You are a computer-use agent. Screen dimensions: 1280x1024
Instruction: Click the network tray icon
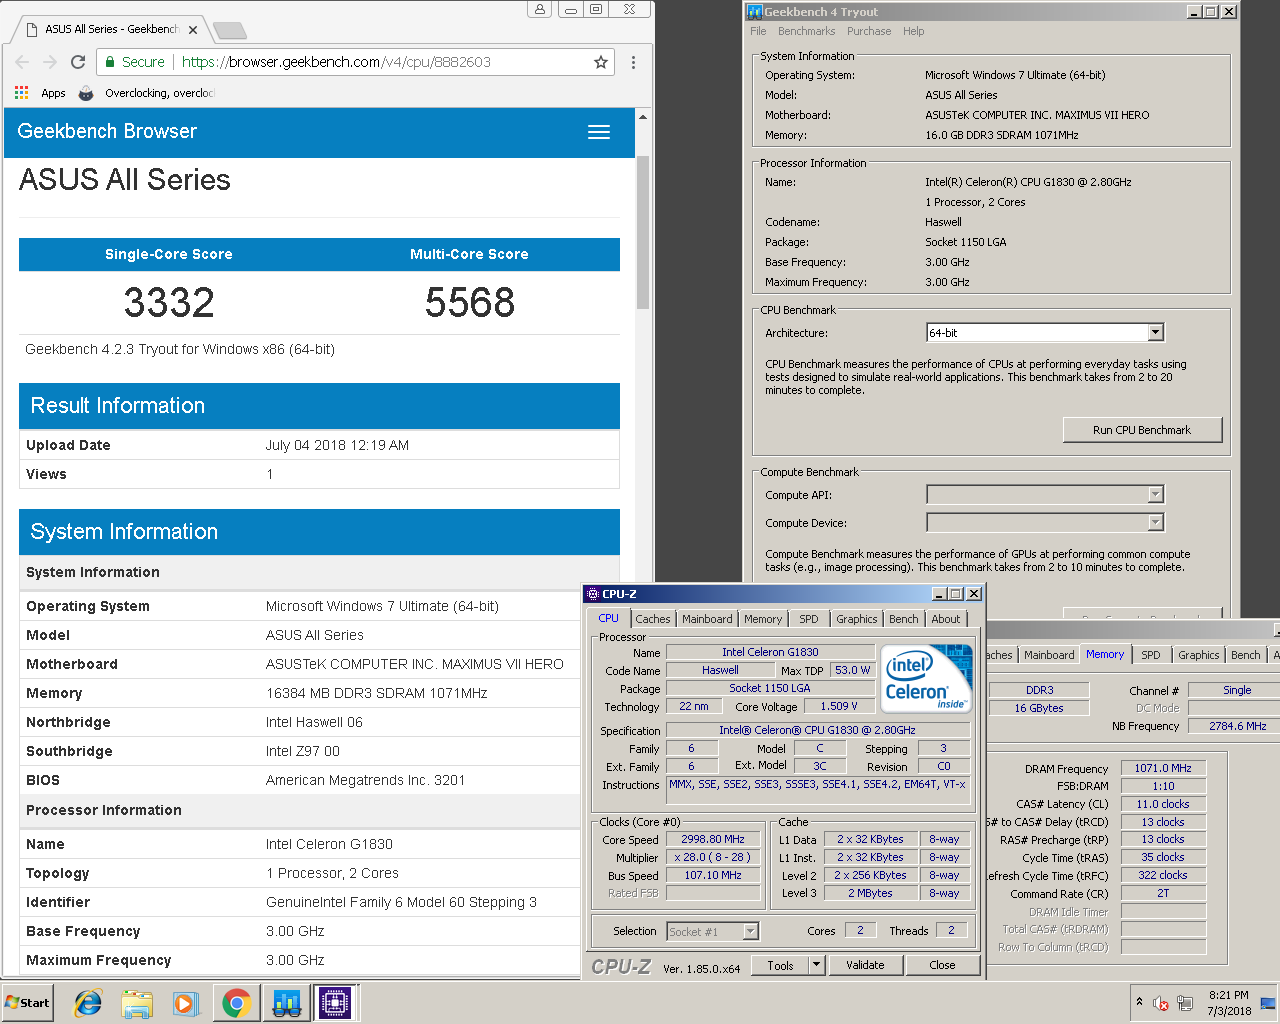(1185, 1003)
